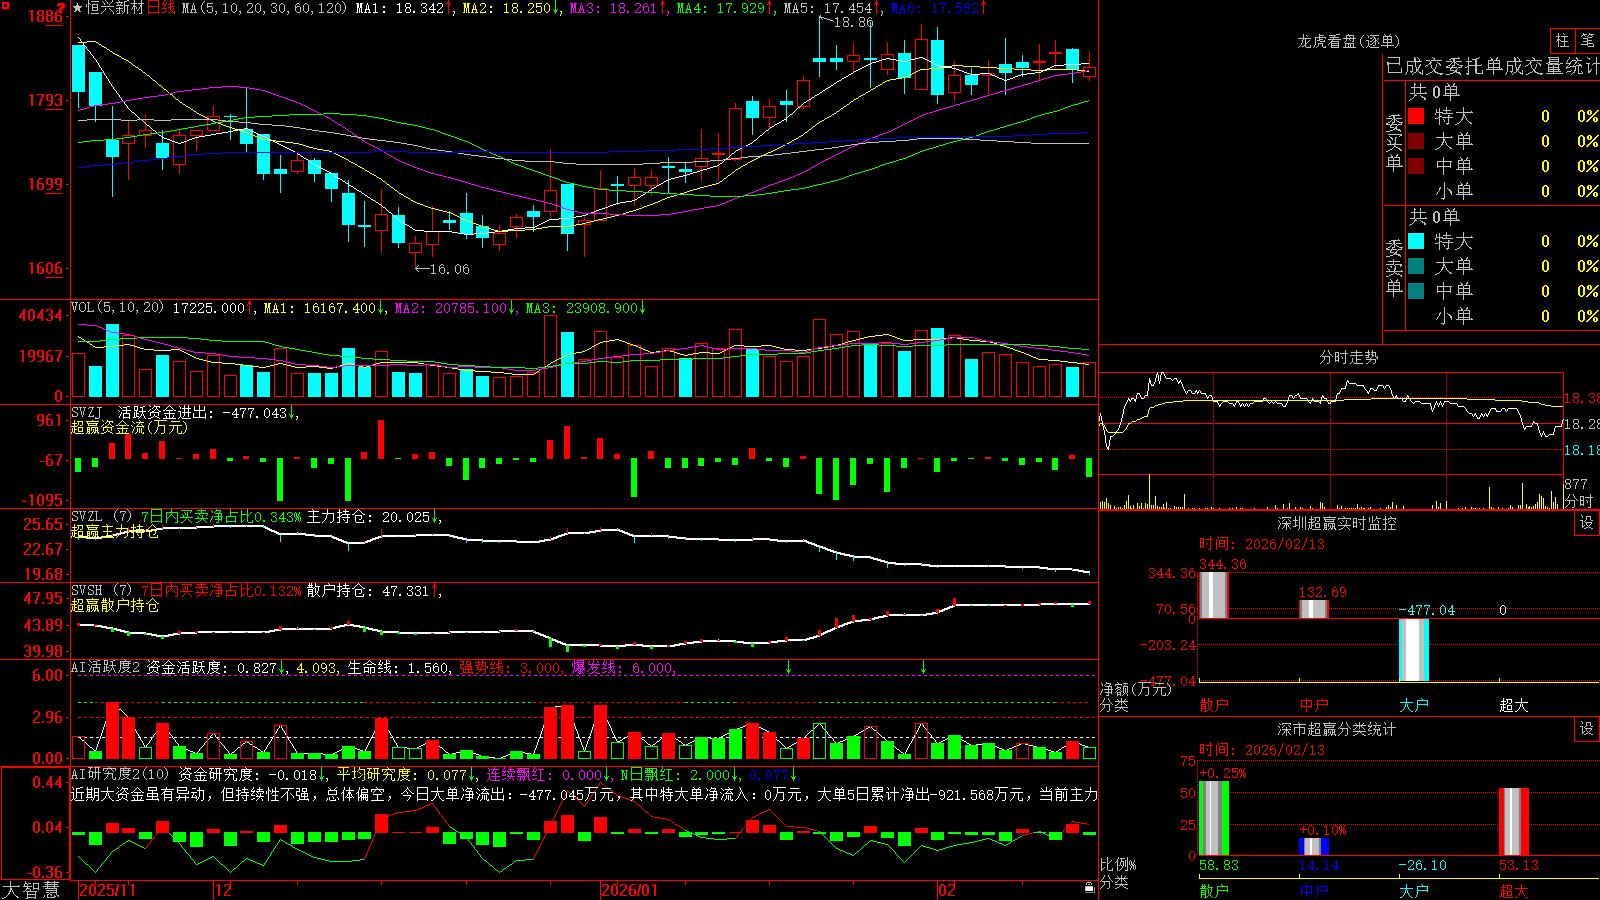Jump to the 2025/11 timeline marker

pyautogui.click(x=107, y=890)
